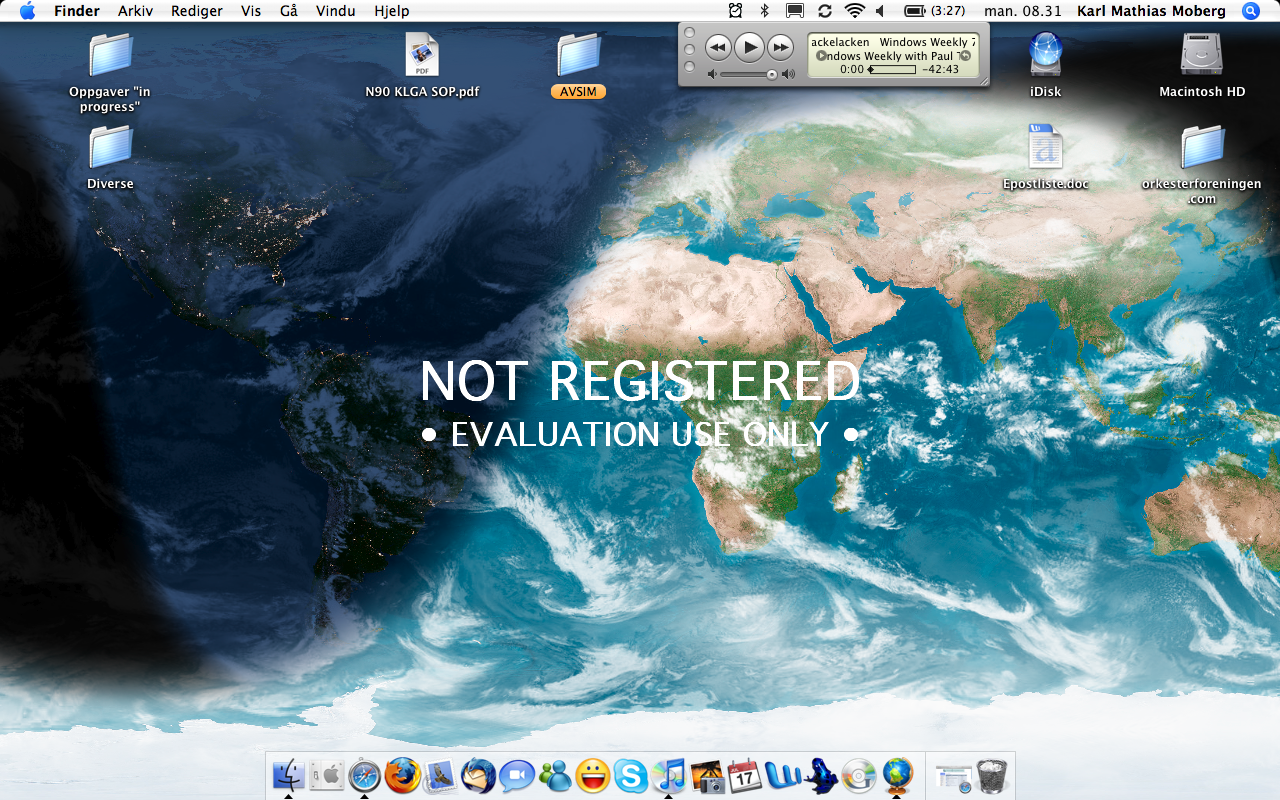Rewind in the iTunes mini player
Viewport: 1280px width, 800px height.
[x=718, y=47]
